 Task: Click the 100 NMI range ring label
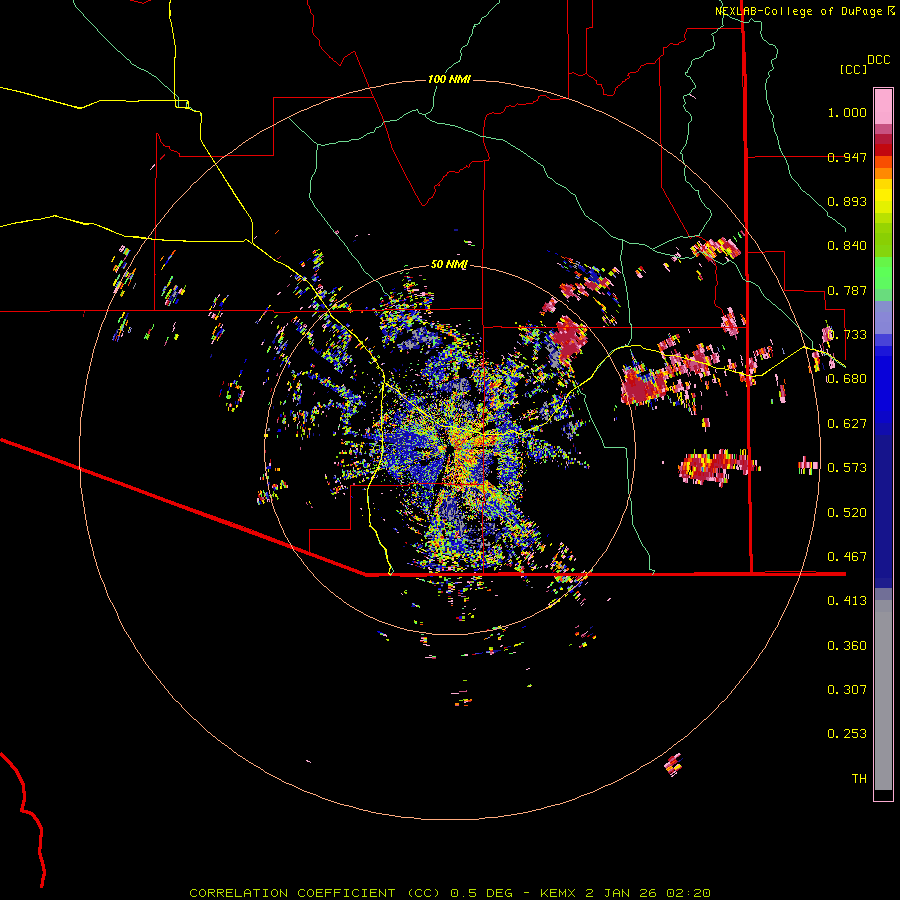(449, 79)
